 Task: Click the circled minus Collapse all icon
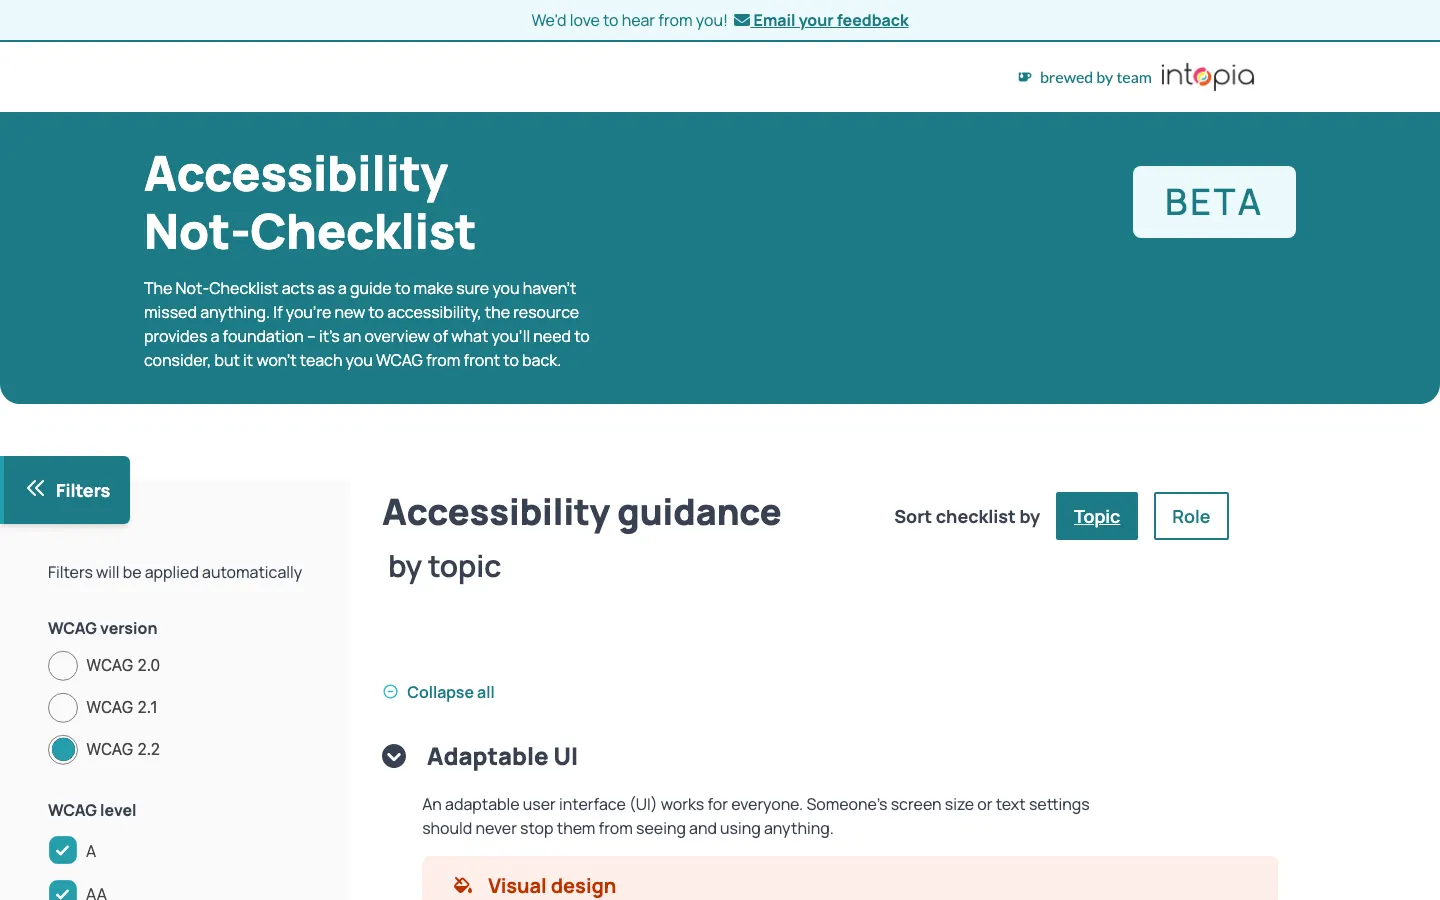point(391,692)
